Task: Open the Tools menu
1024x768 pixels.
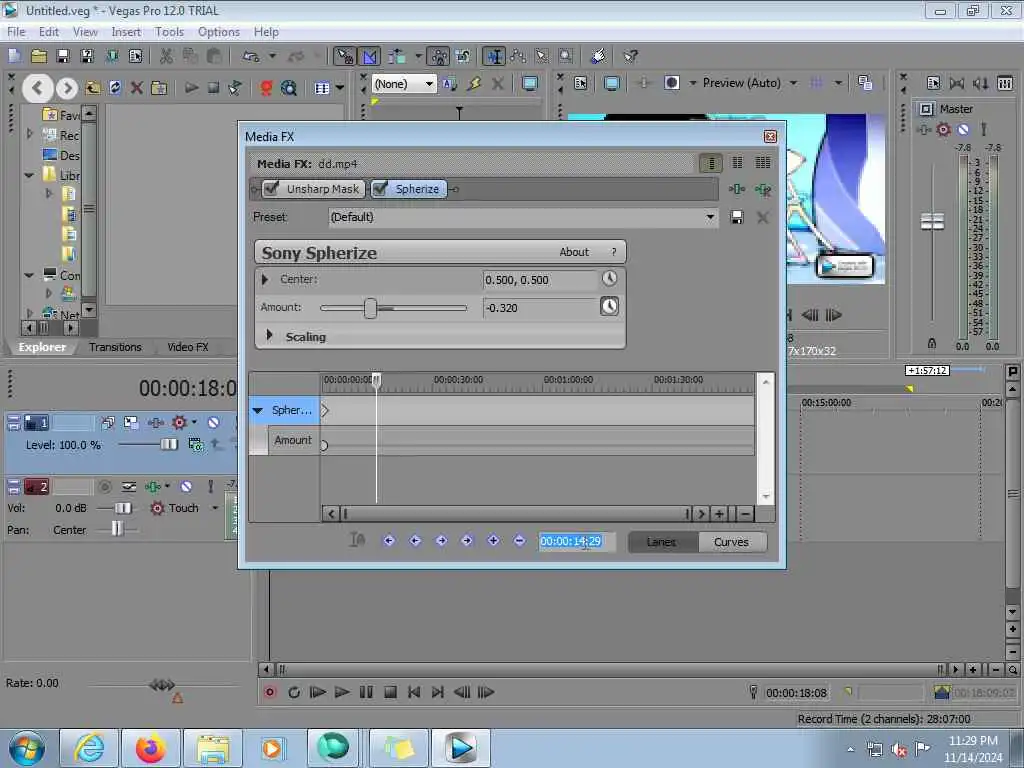Action: coord(169,31)
